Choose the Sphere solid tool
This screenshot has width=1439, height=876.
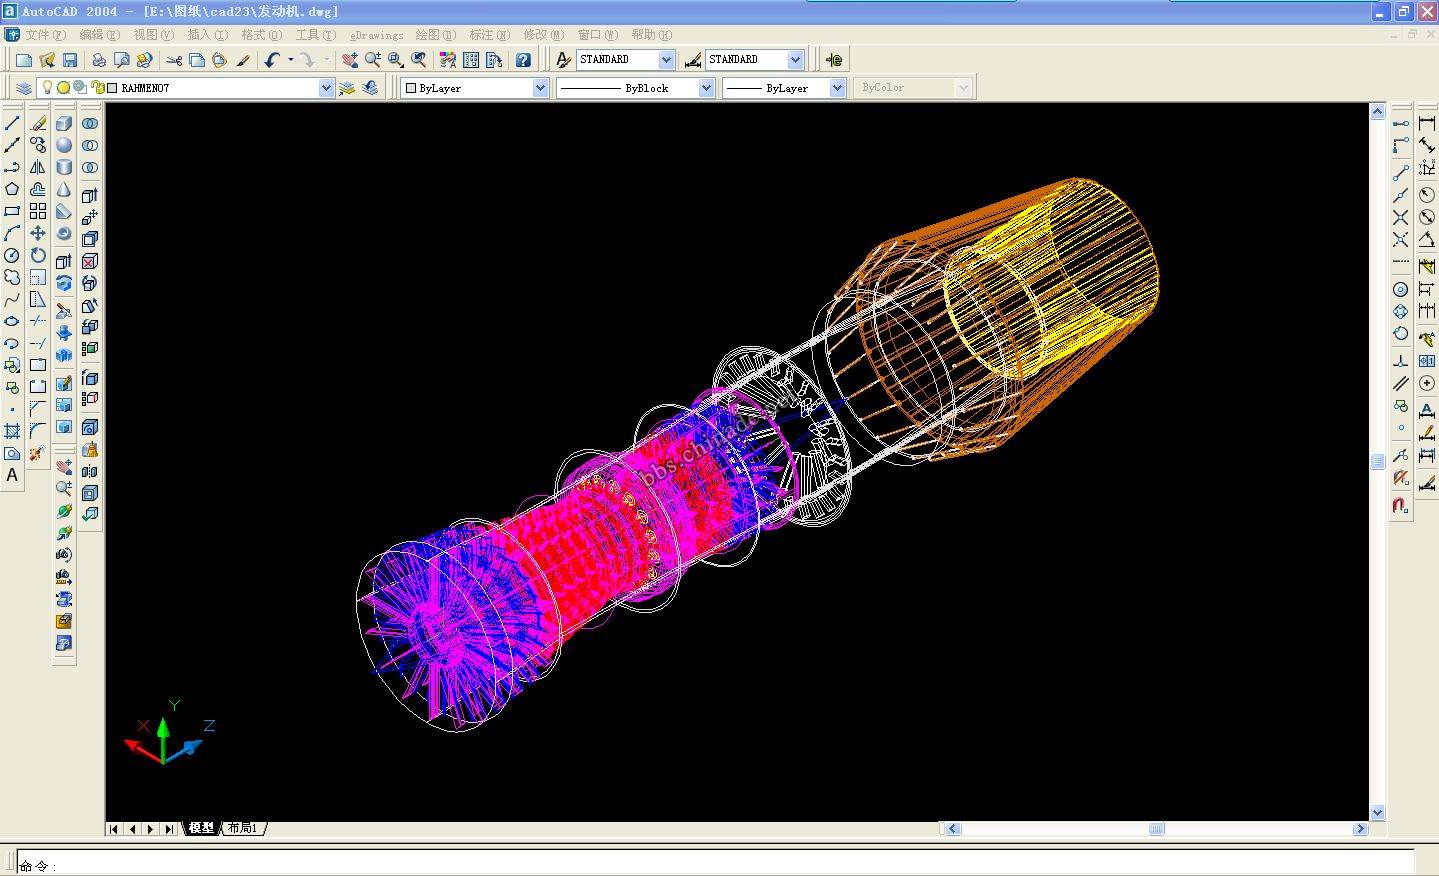[64, 145]
